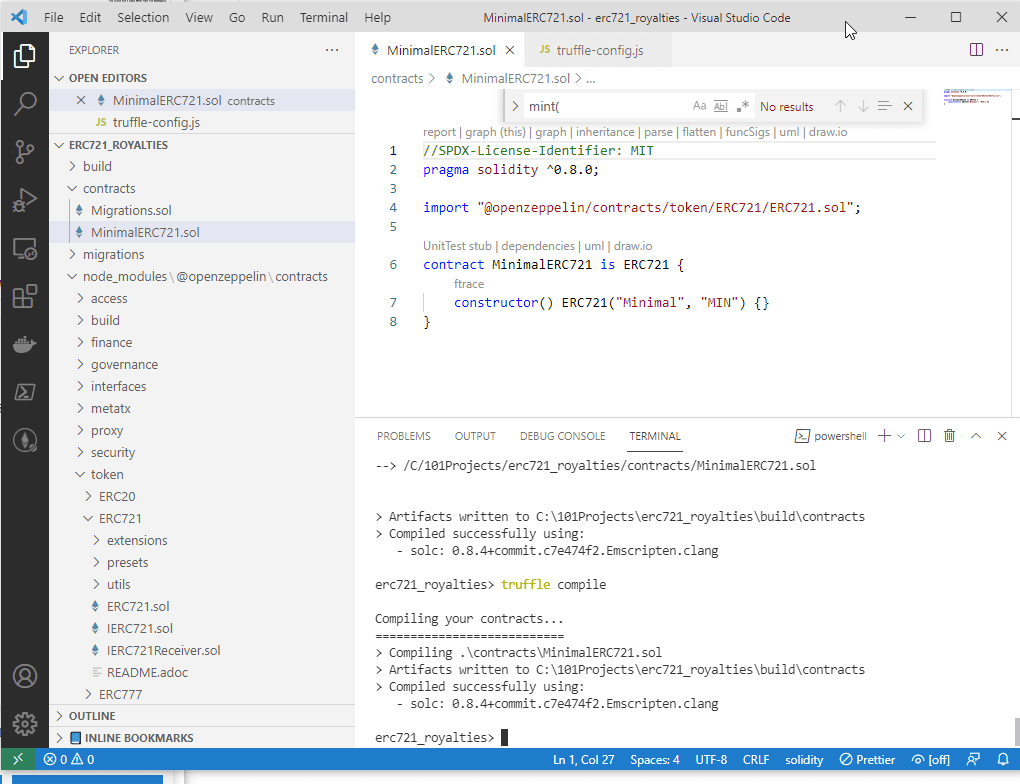Click the 'ftrace' code lens link

tap(468, 284)
